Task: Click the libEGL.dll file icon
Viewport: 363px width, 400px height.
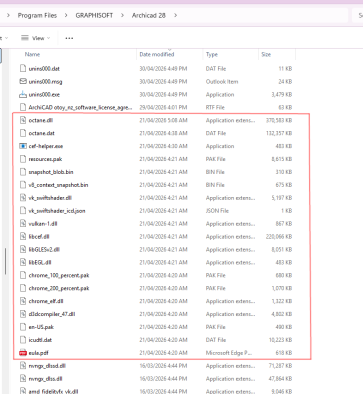Action: [23, 262]
